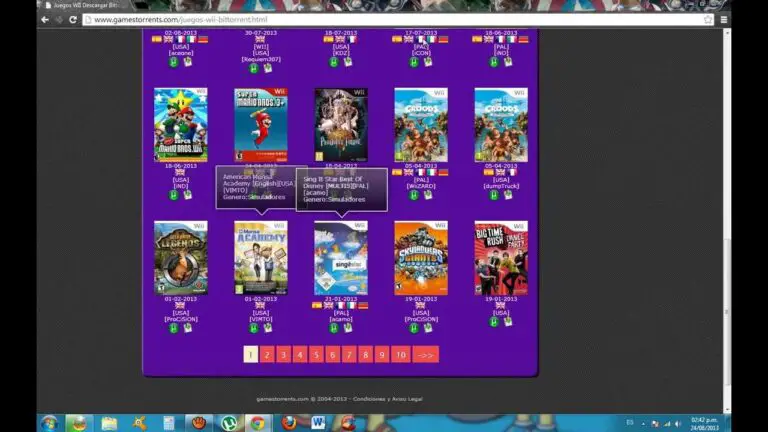
Task: Click green torrent icon under SingItStar acamo
Action: [x=334, y=328]
